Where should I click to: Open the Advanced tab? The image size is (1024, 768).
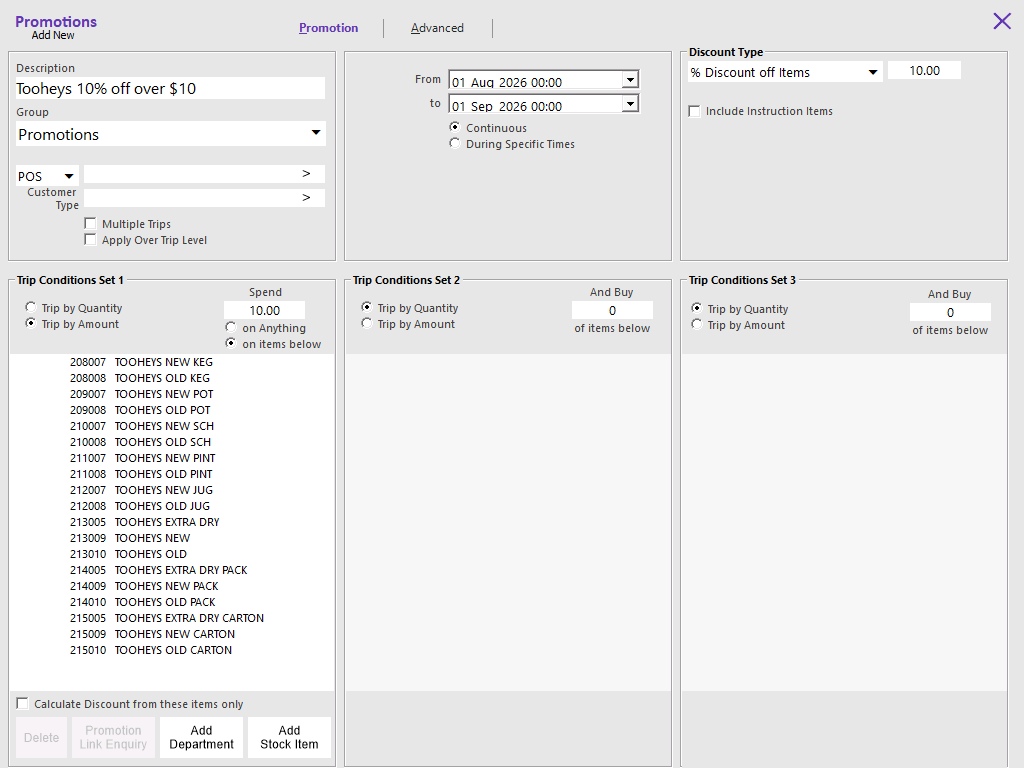(x=437, y=28)
